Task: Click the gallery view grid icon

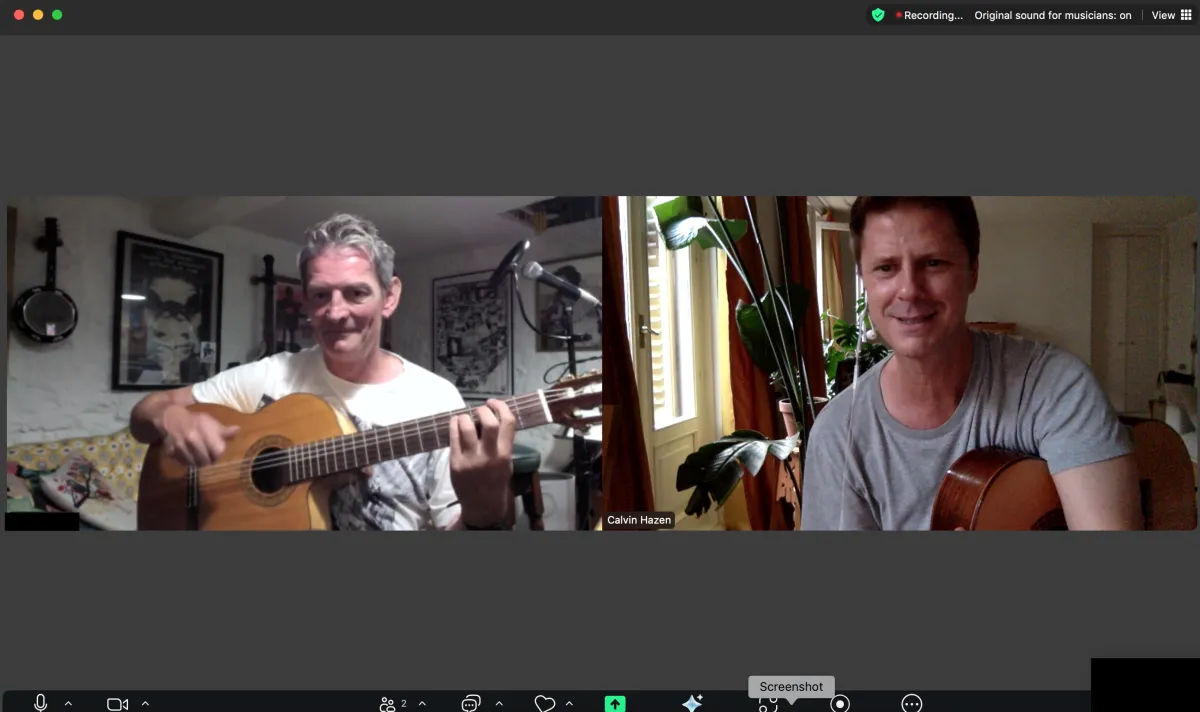Action: 1186,15
